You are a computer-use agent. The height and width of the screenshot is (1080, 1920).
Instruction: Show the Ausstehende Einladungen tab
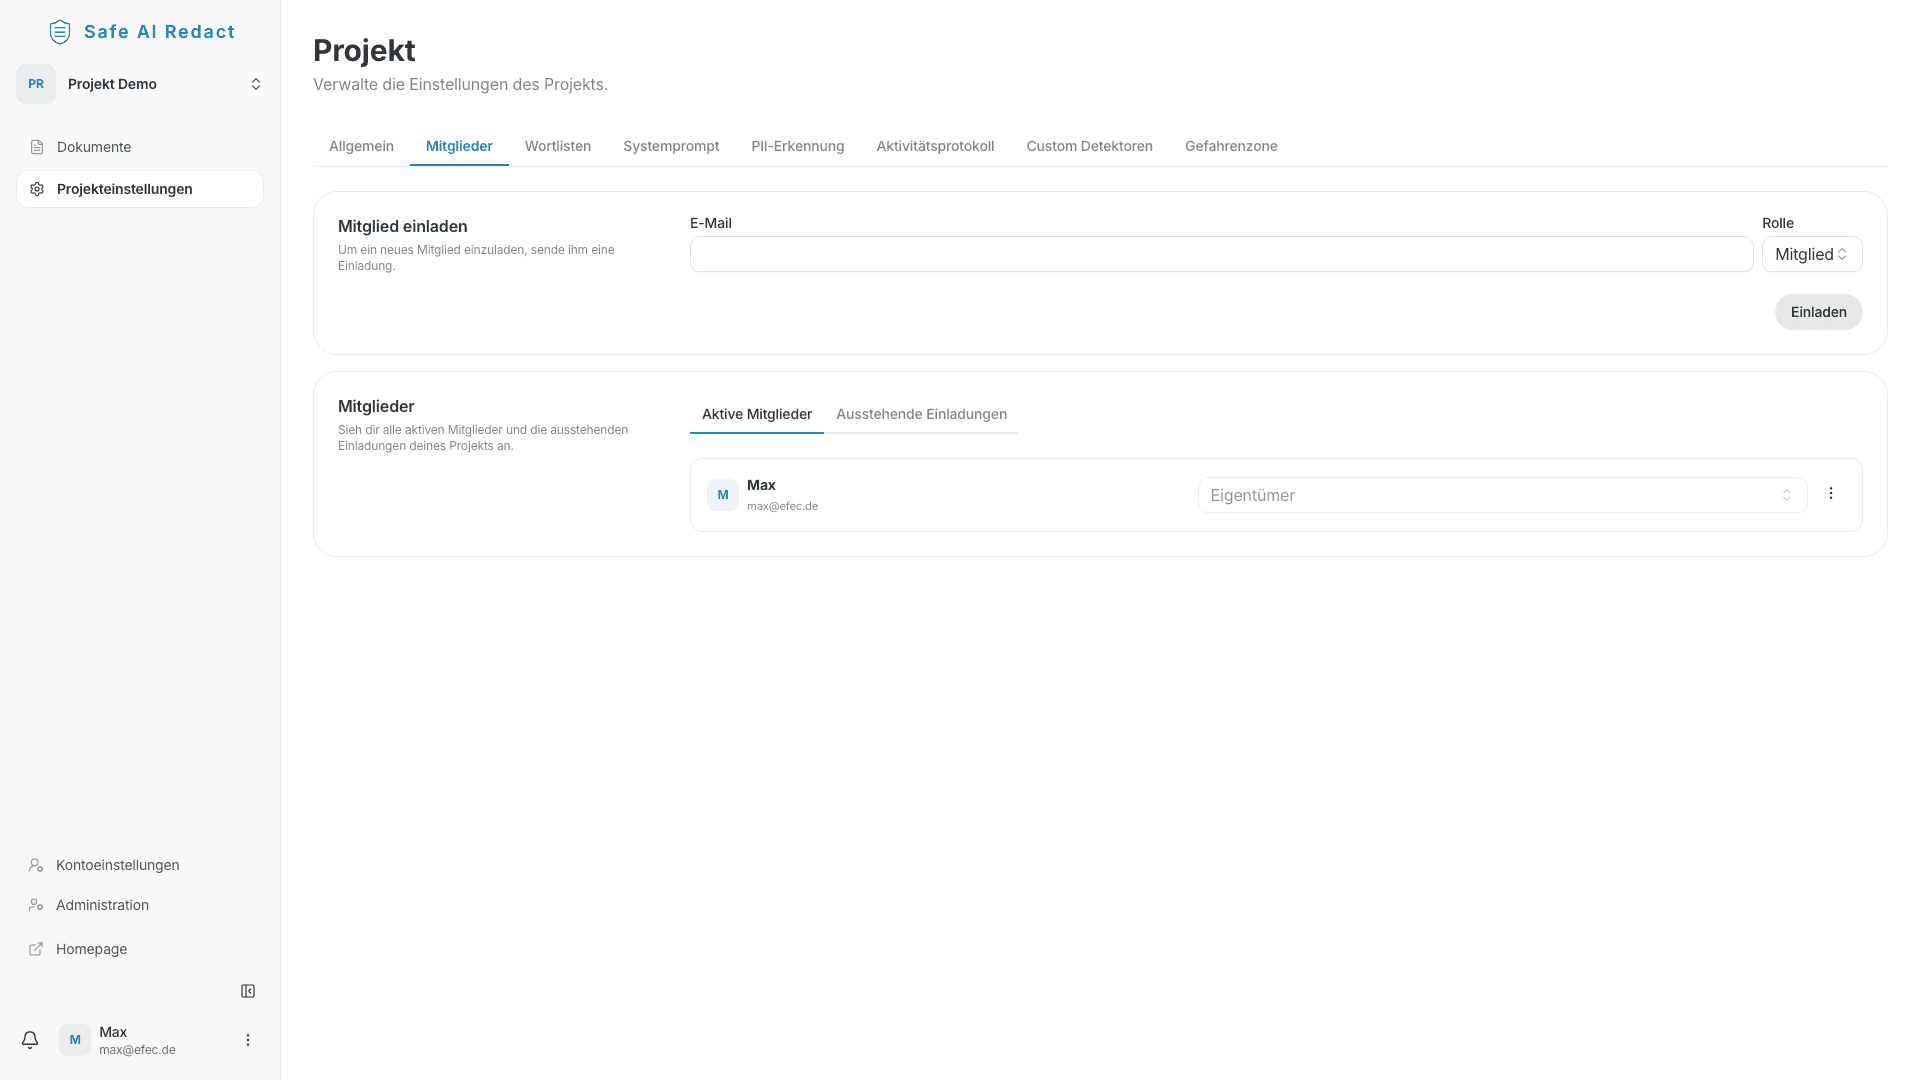pos(921,414)
